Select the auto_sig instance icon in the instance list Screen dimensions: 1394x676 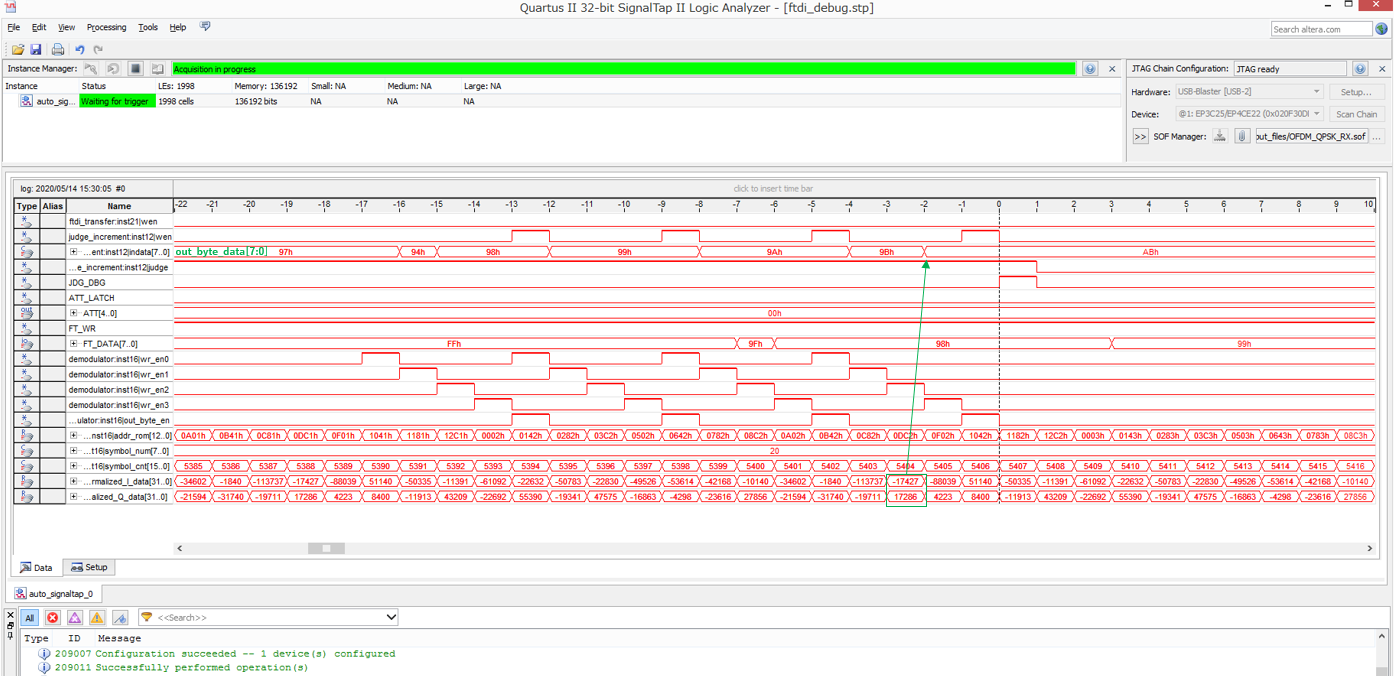click(x=26, y=101)
